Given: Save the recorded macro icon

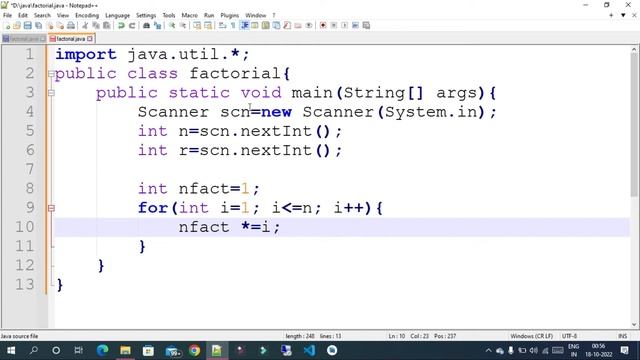Looking at the screenshot, I should pos(366,25).
